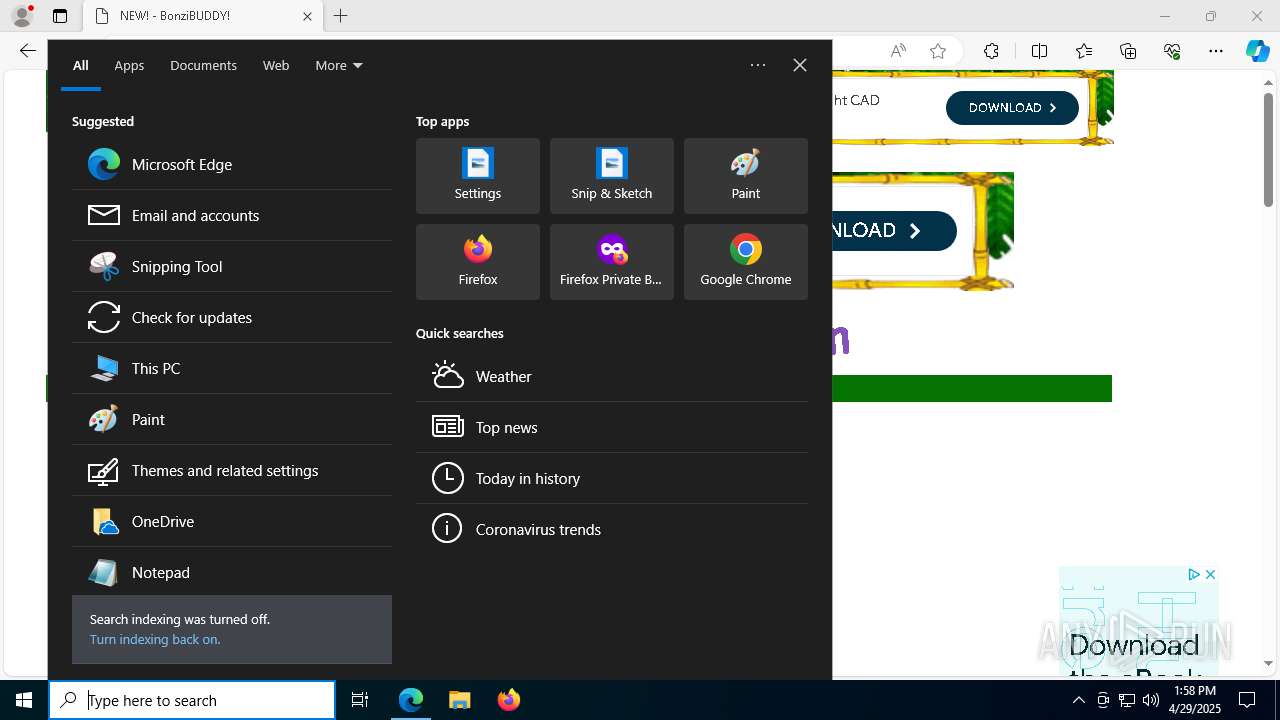Launch Snipping Tool from suggestions
Screen dimensions: 1280x720
(x=232, y=266)
